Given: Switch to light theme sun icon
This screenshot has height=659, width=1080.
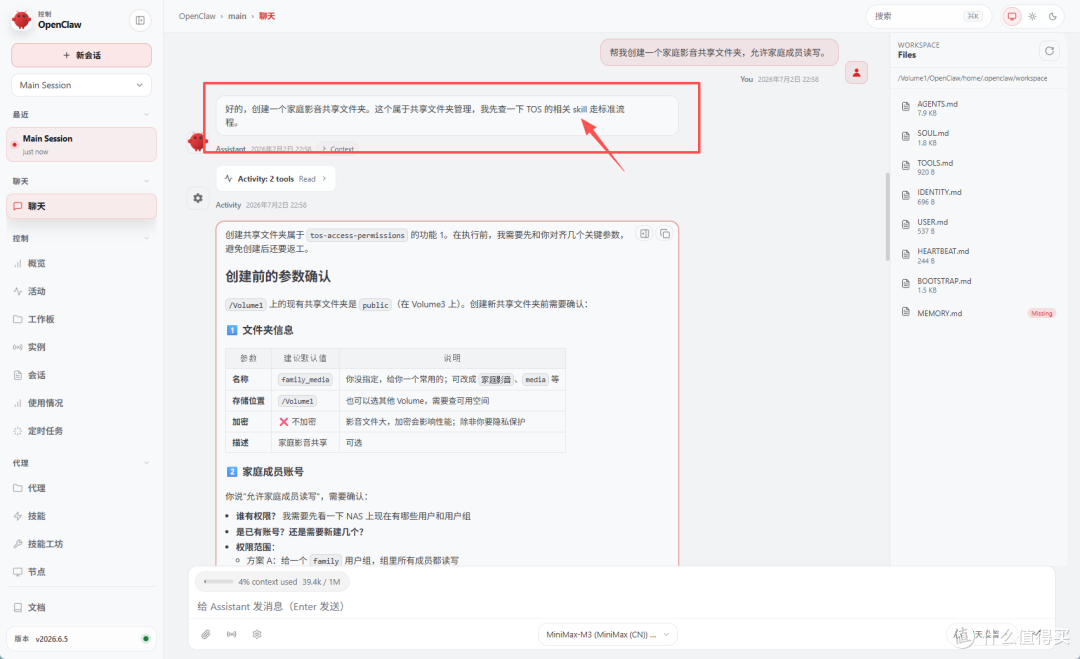Looking at the screenshot, I should [x=1032, y=17].
